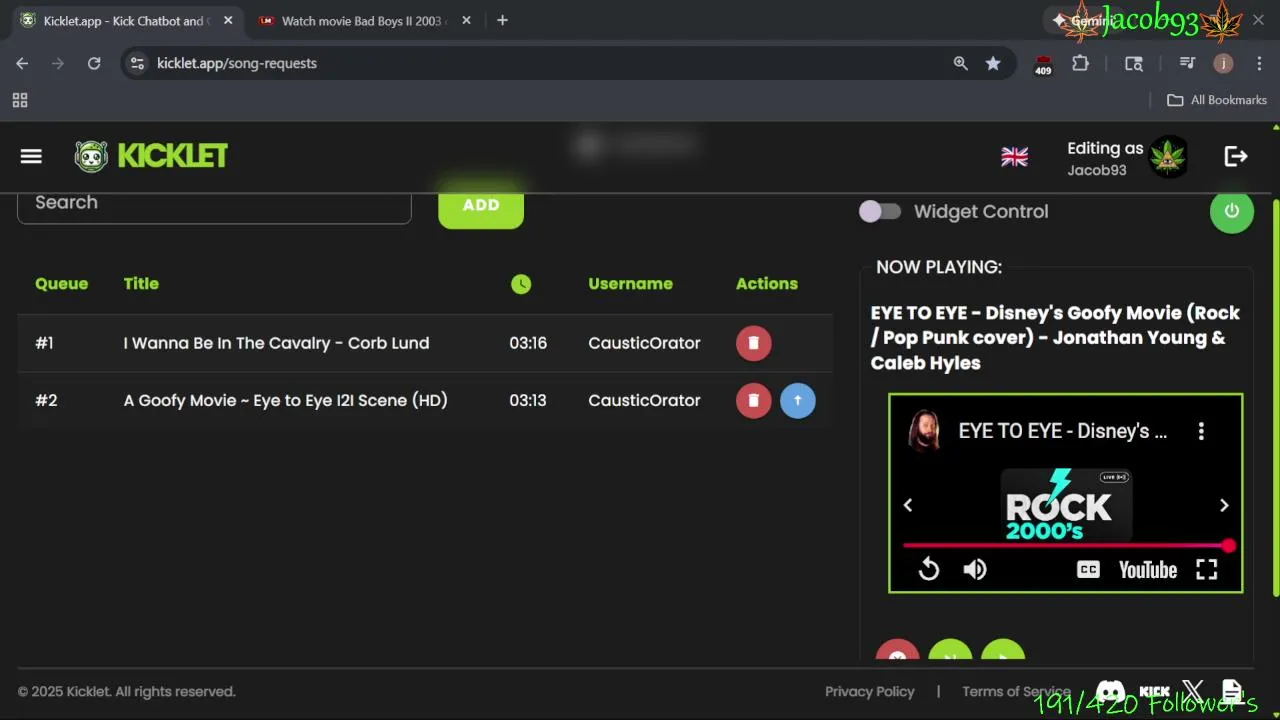Click the NOW PLAYING song title text
Screen dimensions: 1280x720
pyautogui.click(x=1055, y=338)
